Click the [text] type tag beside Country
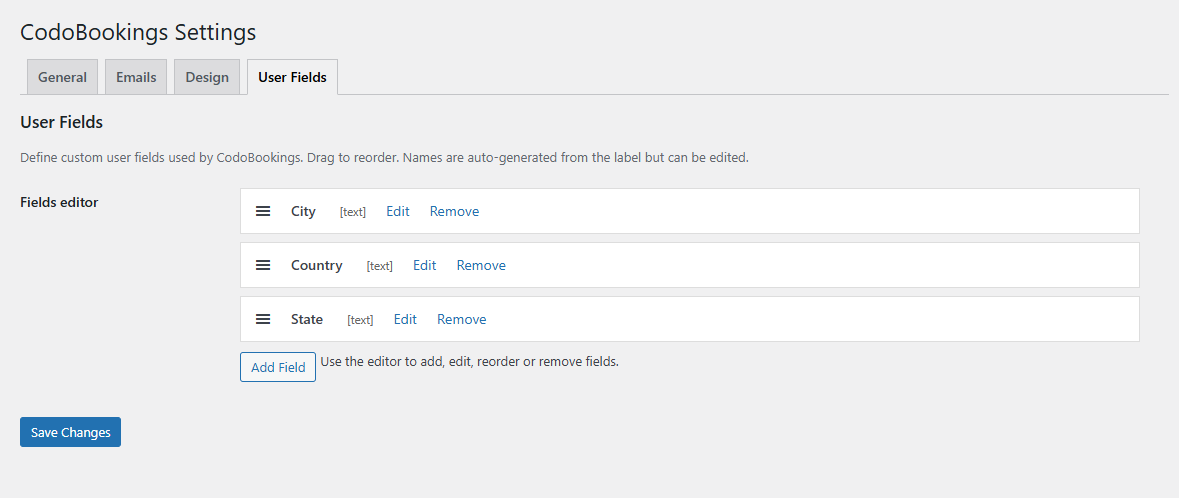The image size is (1179, 498). tap(380, 266)
